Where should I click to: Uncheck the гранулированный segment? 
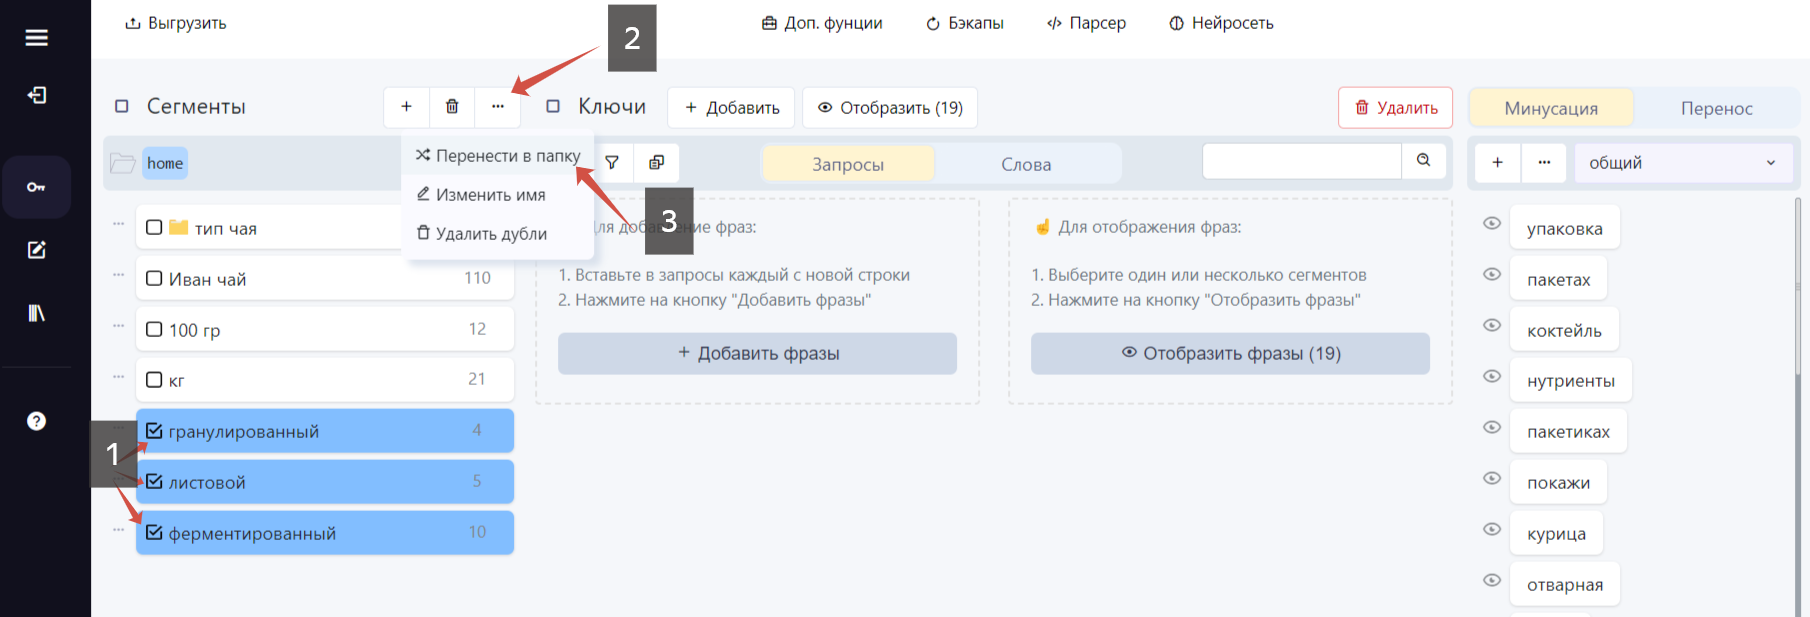click(154, 431)
